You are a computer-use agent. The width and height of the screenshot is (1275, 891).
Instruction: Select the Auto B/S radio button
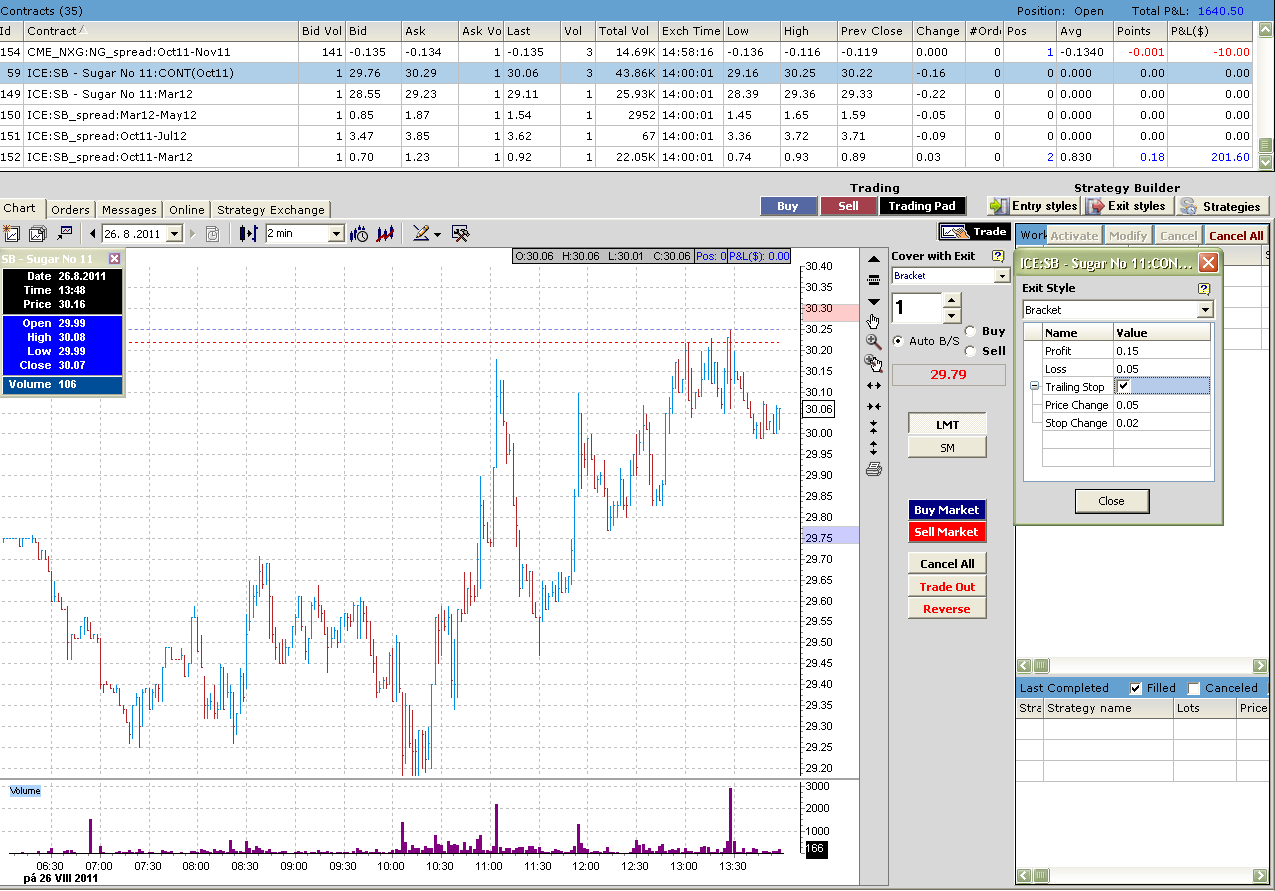coord(898,341)
